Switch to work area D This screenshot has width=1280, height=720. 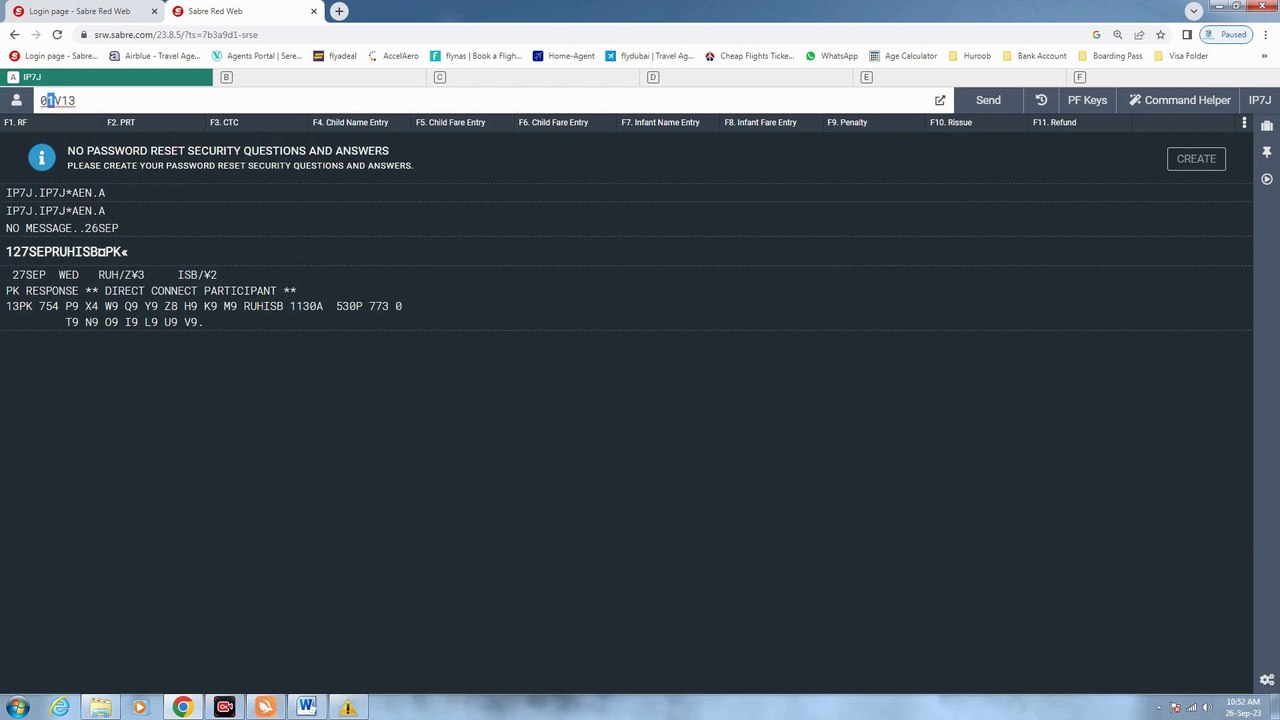pos(746,77)
